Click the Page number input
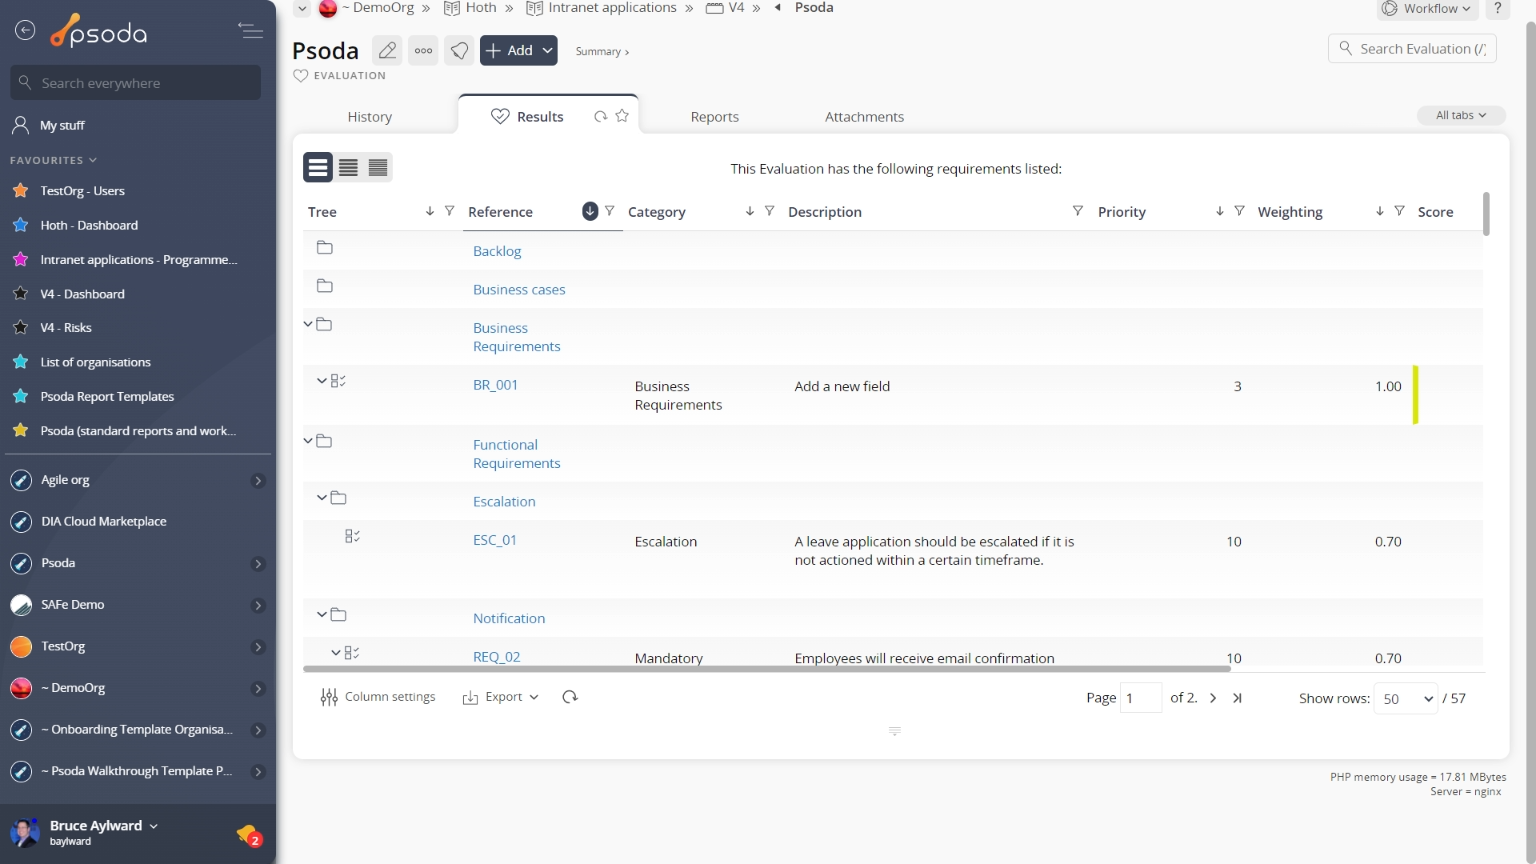 [1140, 698]
